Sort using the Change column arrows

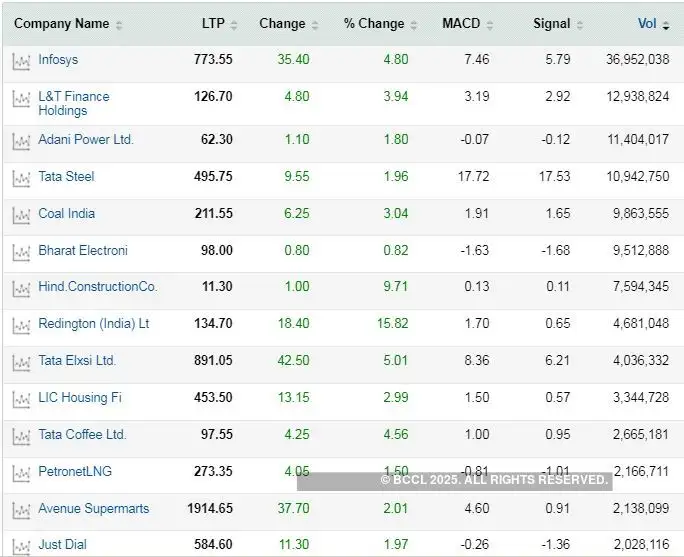click(x=315, y=25)
